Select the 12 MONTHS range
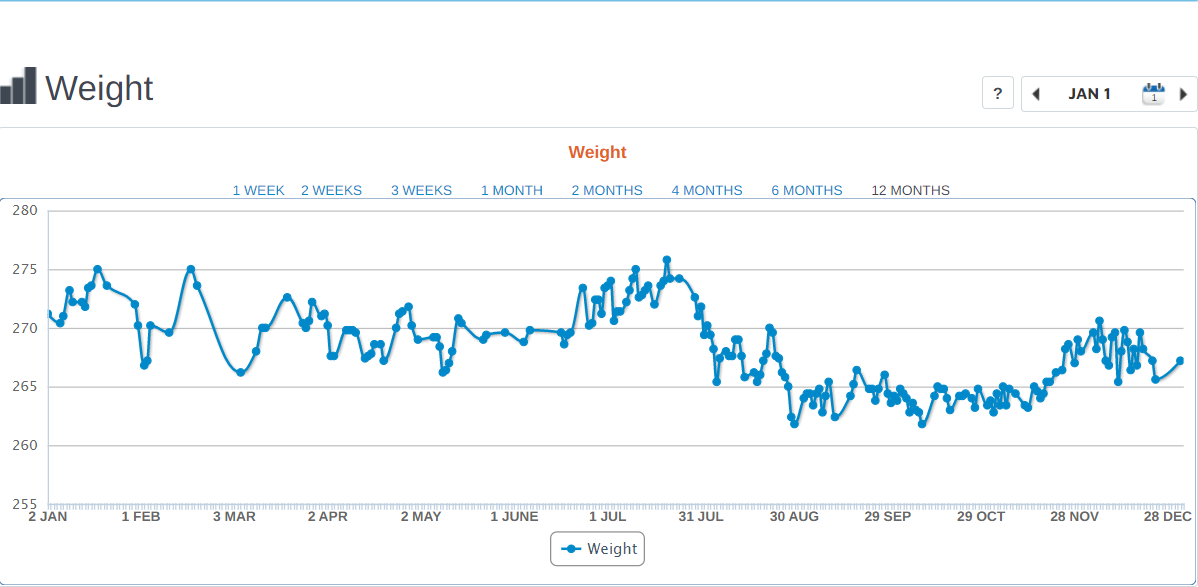Screen dimensions: 1198x587 pos(911,190)
